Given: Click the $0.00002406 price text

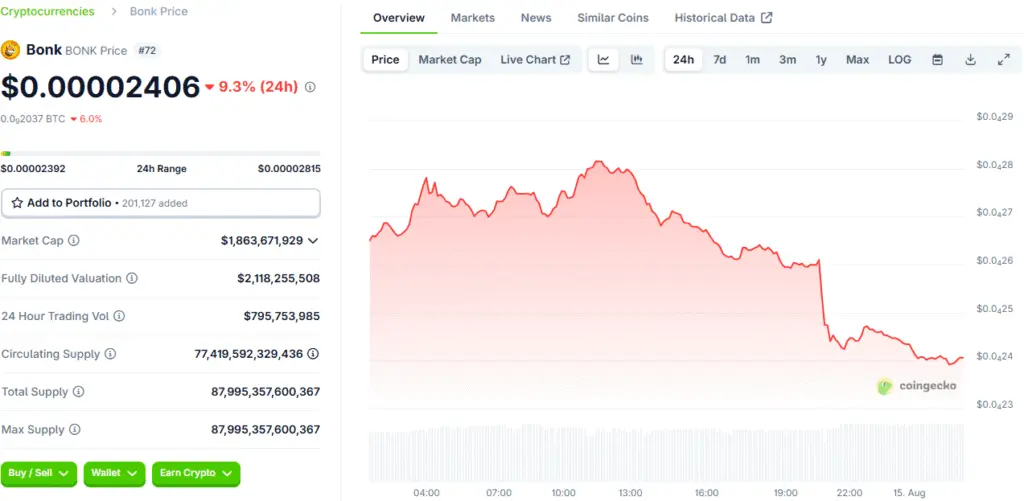Looking at the screenshot, I should tap(101, 87).
